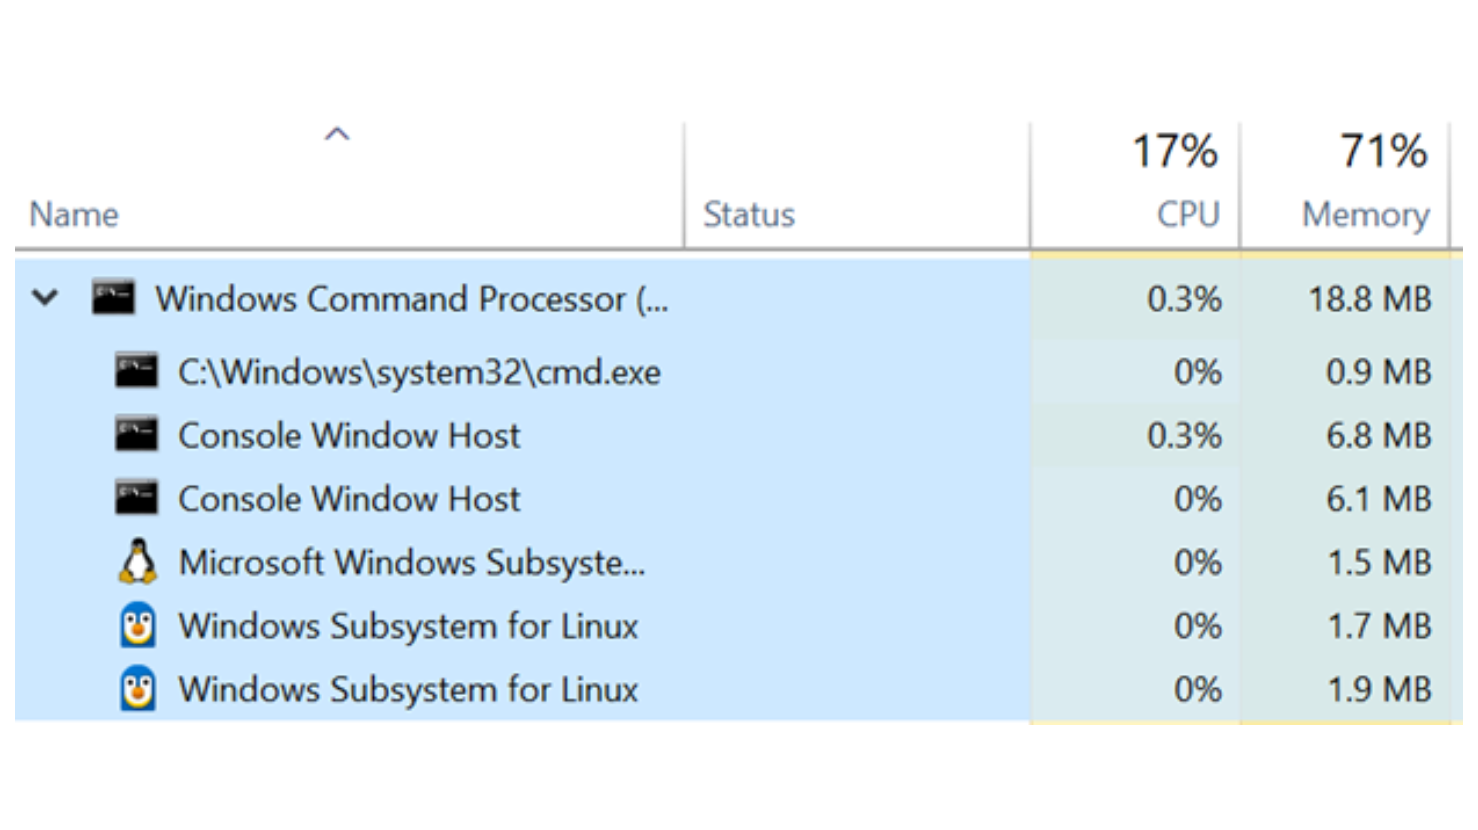This screenshot has height=830, width=1478.
Task: Sort processes by Name column header
Action: pos(74,214)
